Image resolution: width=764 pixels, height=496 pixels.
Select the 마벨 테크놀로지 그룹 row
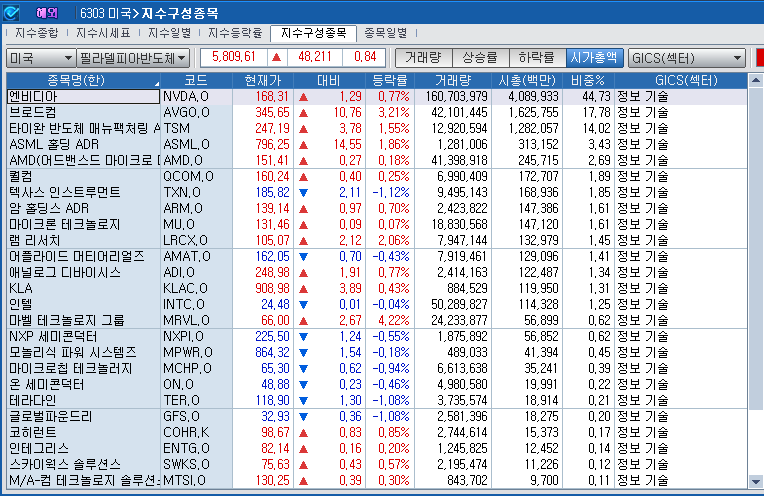point(377,321)
